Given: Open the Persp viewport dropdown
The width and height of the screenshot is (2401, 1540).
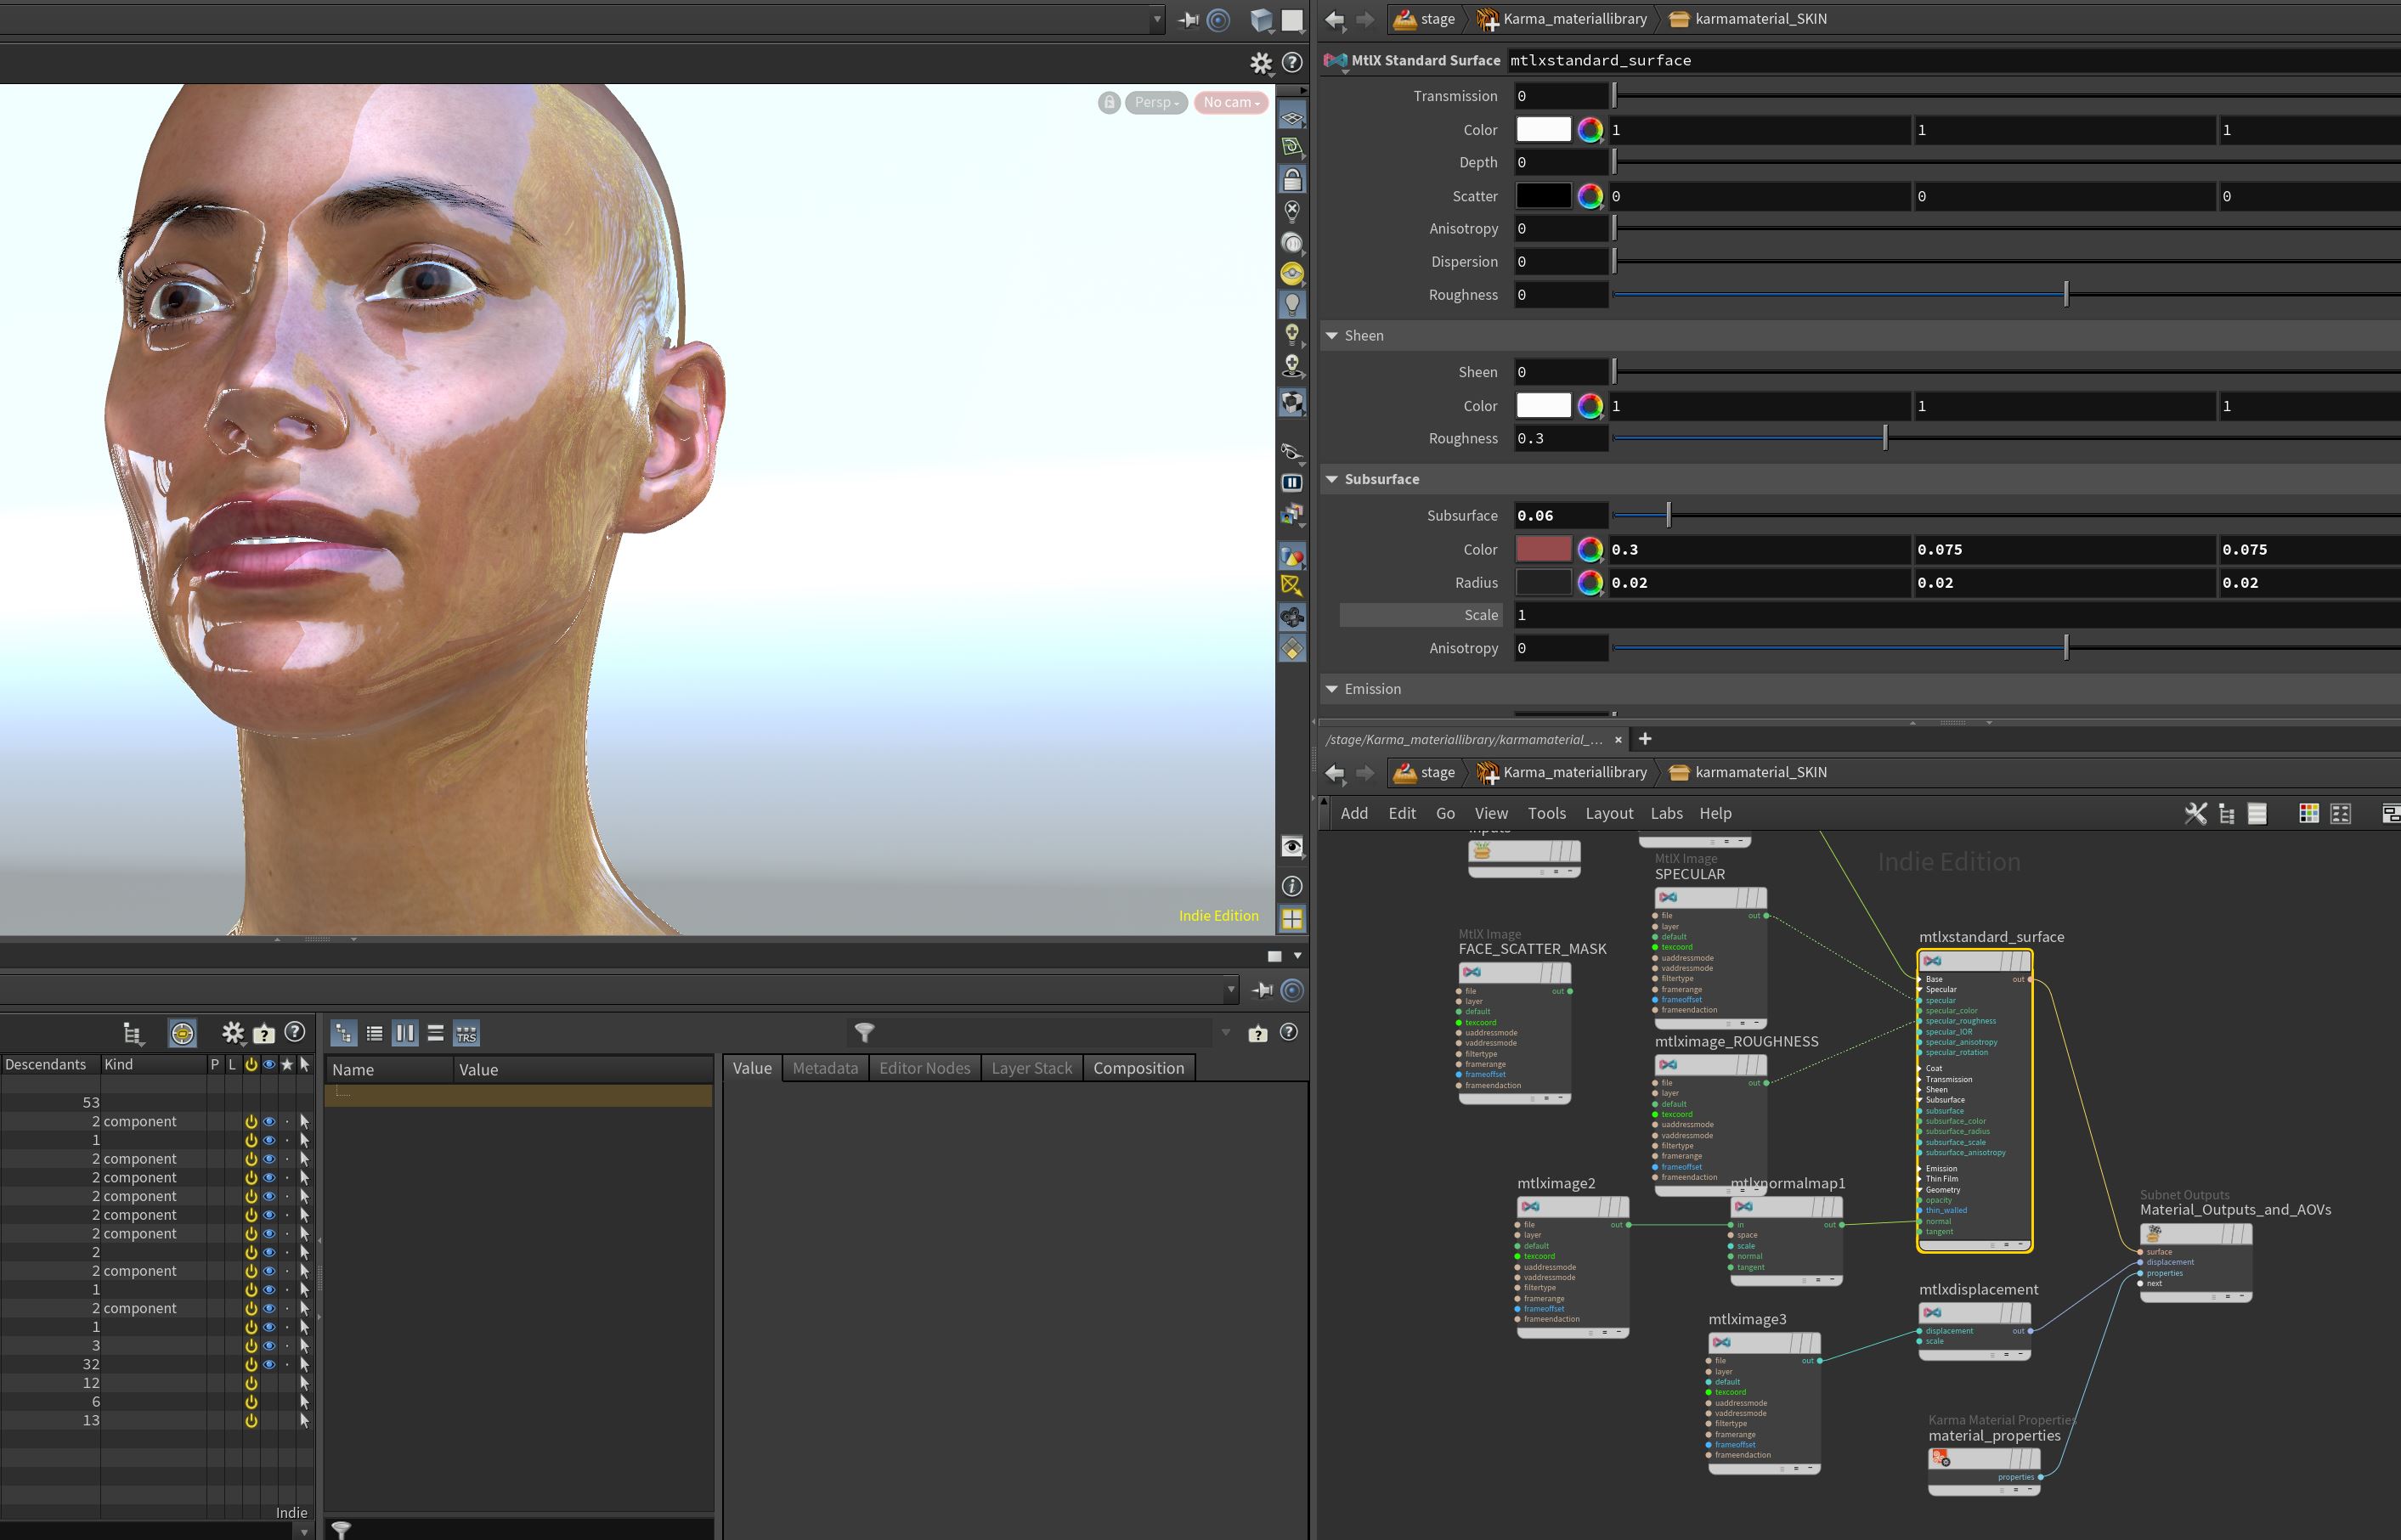Looking at the screenshot, I should [1157, 102].
